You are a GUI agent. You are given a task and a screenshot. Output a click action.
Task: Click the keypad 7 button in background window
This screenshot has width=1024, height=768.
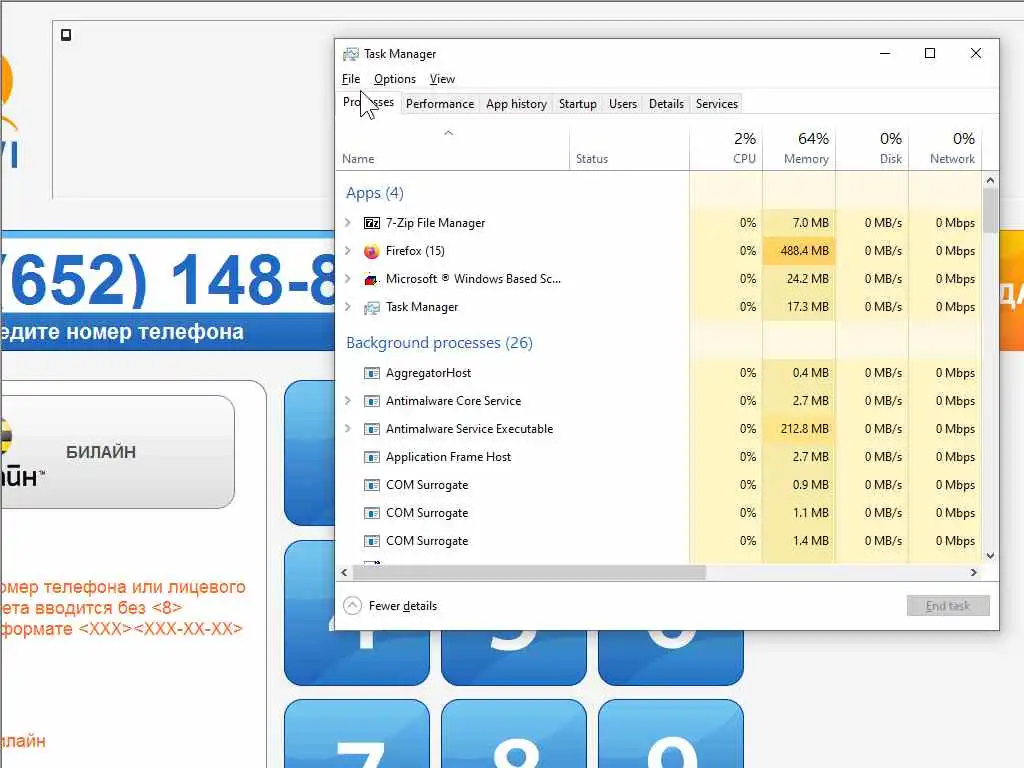click(x=357, y=733)
